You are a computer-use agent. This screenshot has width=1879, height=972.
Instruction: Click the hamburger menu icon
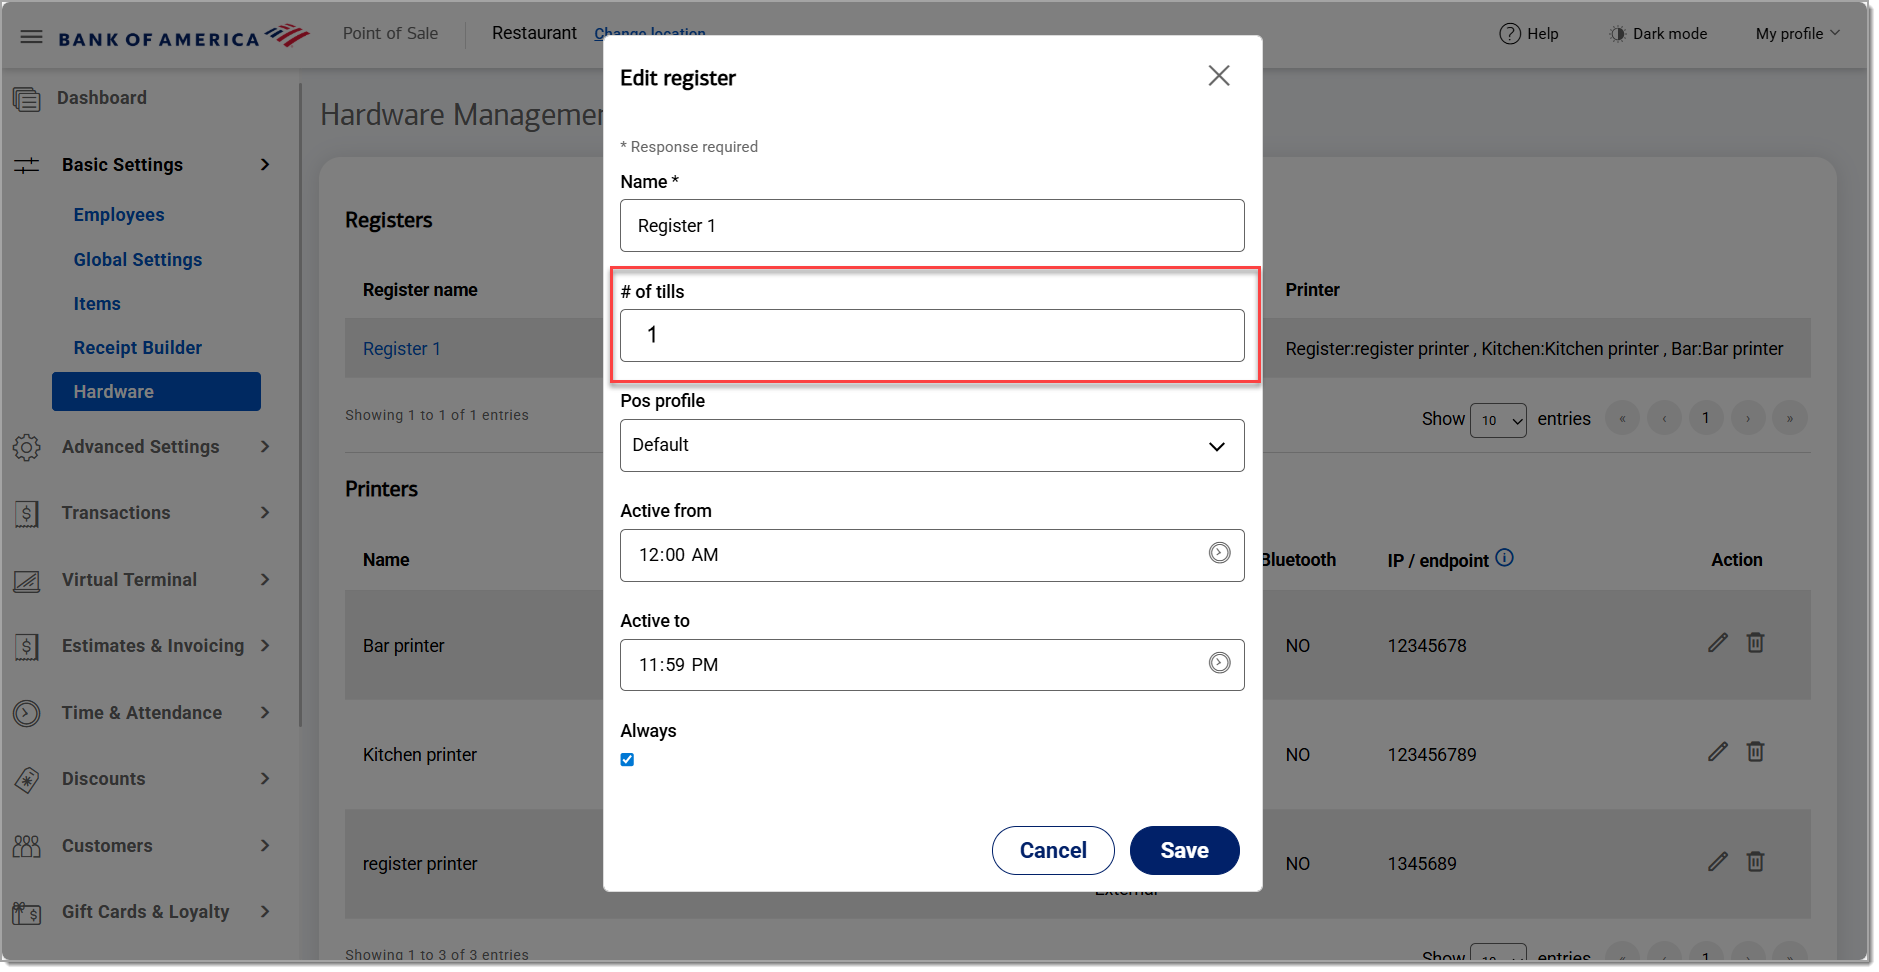[x=31, y=37]
